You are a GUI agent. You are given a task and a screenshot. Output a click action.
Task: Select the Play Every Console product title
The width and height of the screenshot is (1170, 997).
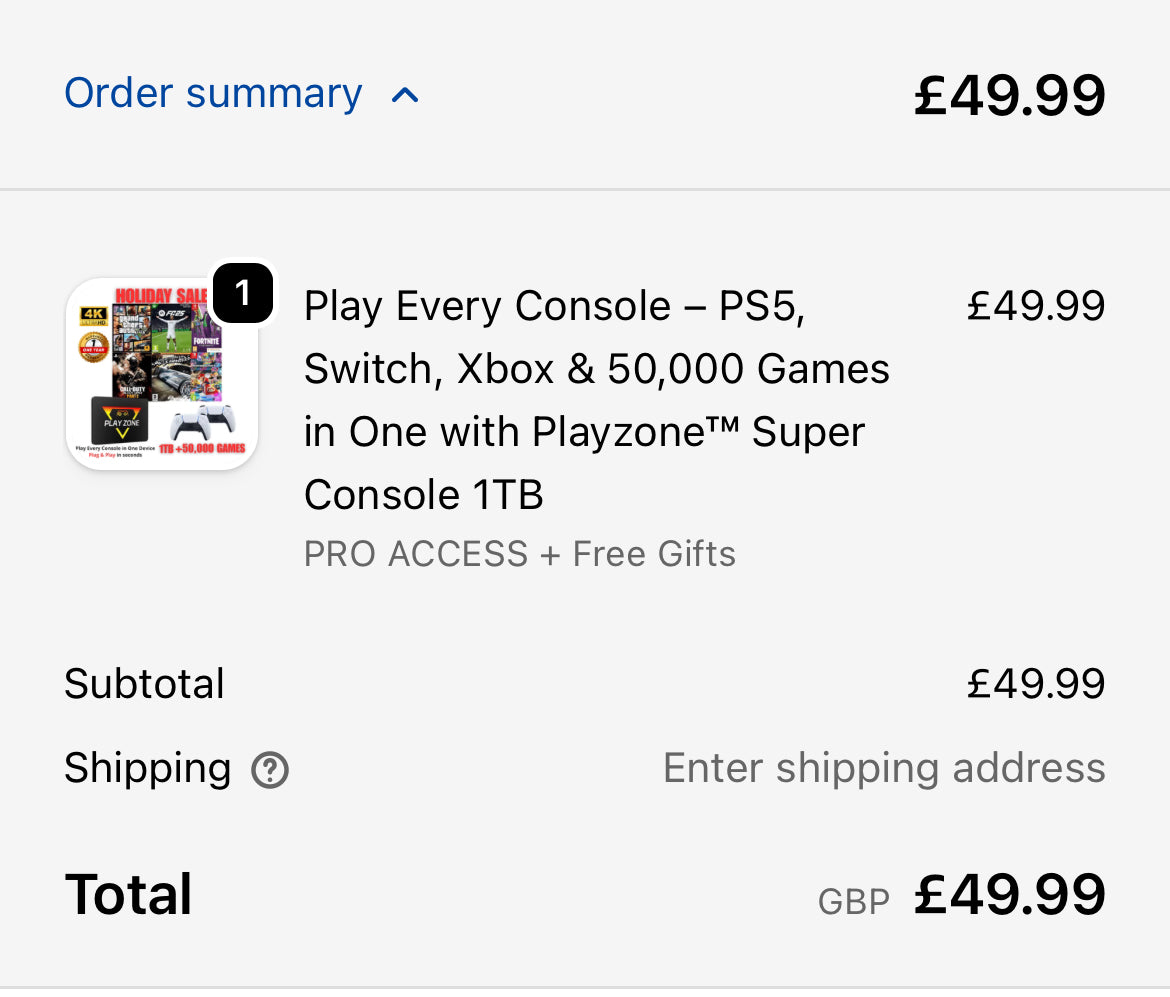(x=596, y=400)
